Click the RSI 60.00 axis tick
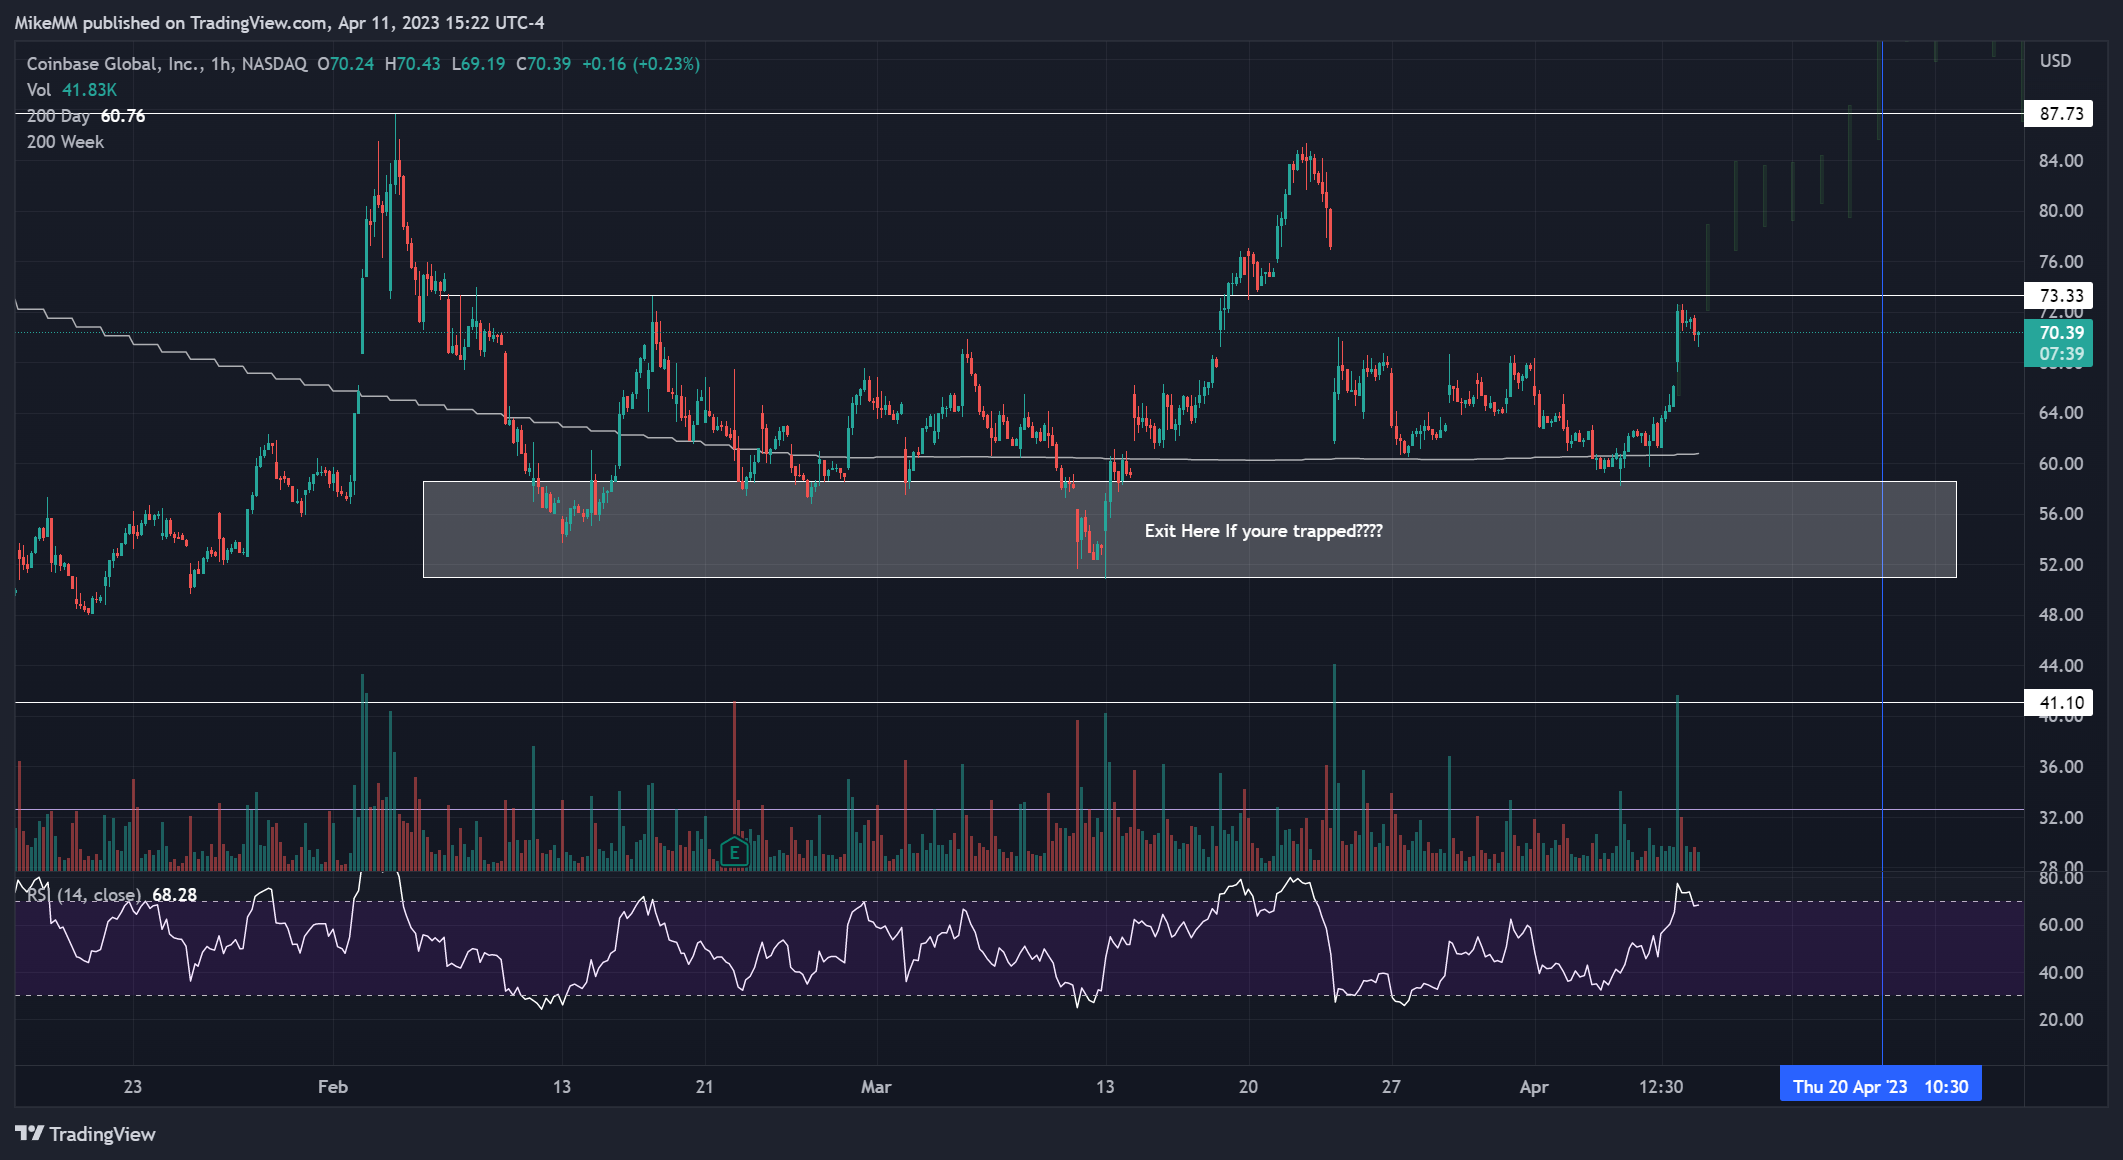2123x1160 pixels. [2061, 925]
